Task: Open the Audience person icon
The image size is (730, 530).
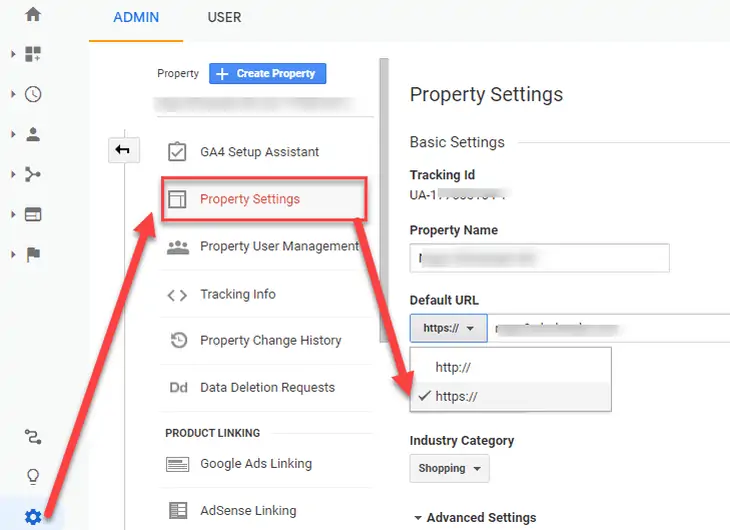Action: tap(33, 134)
